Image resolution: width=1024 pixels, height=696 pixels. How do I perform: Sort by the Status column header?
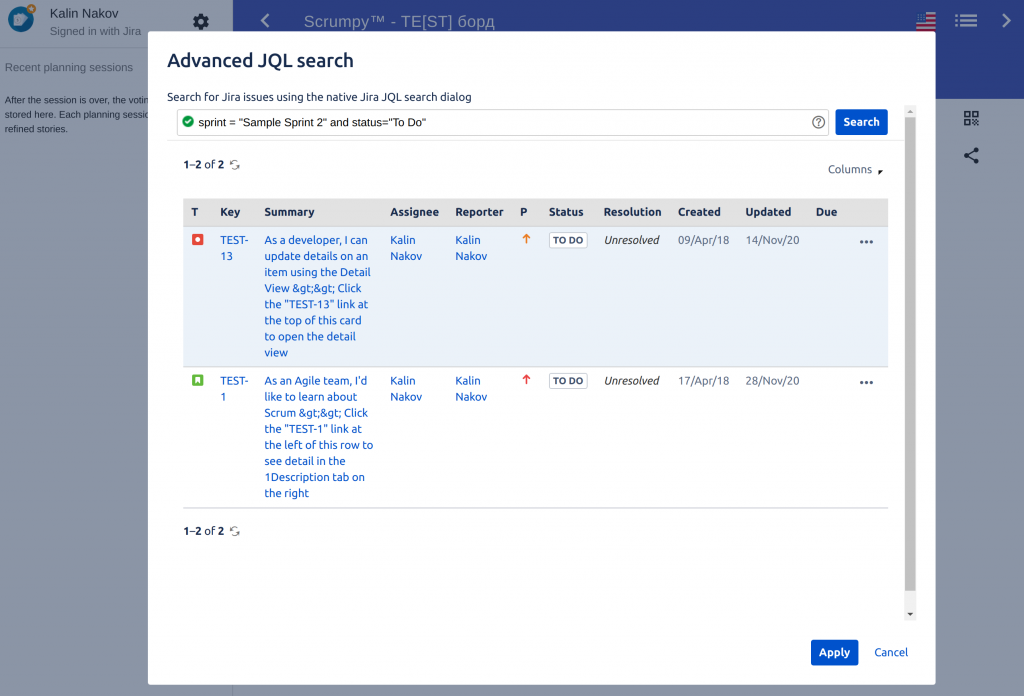(566, 212)
